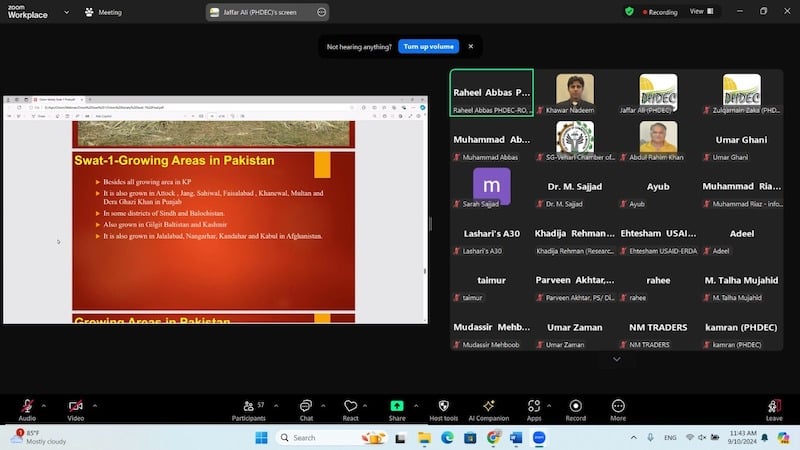Unmute the Audio microphone

coord(26,406)
